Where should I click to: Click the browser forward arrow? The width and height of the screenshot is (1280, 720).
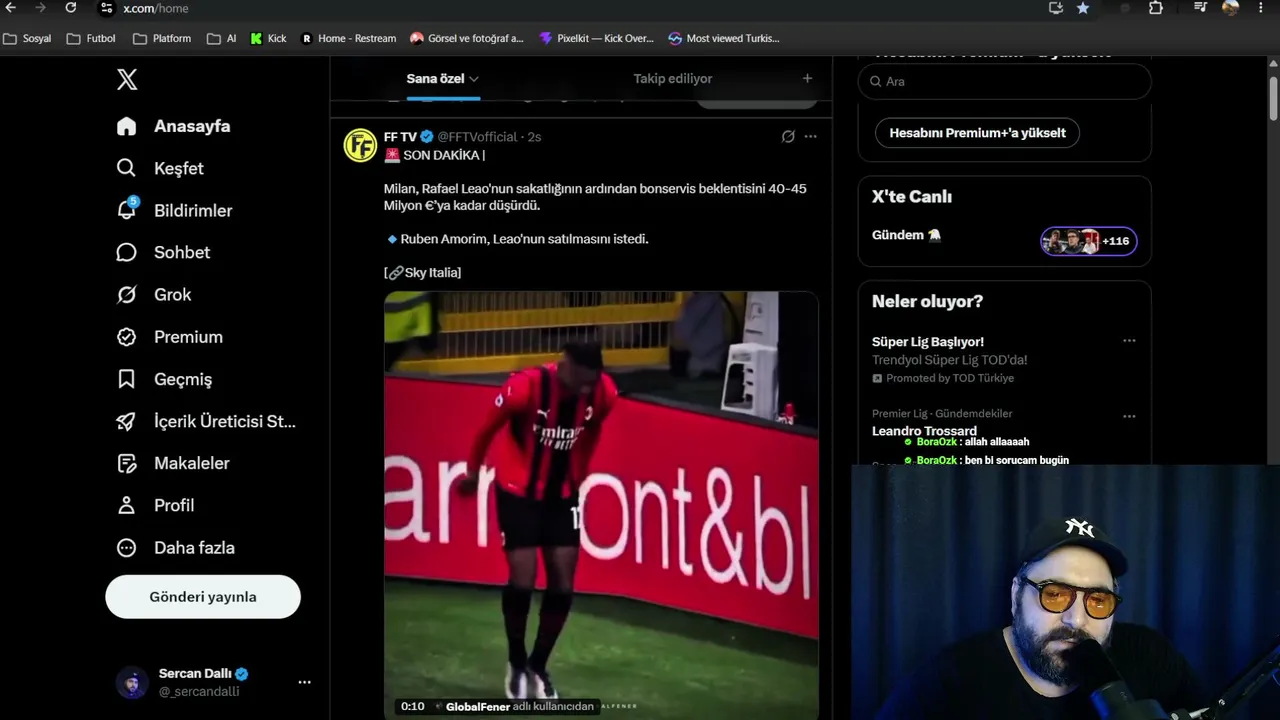click(x=41, y=8)
